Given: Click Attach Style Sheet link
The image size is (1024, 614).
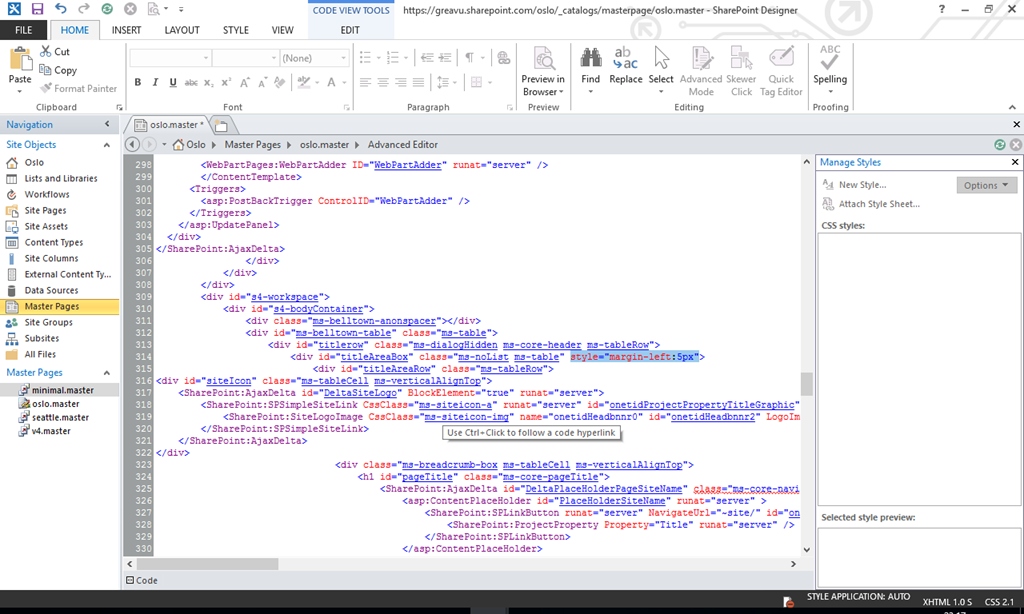Looking at the screenshot, I should pyautogui.click(x=878, y=204).
